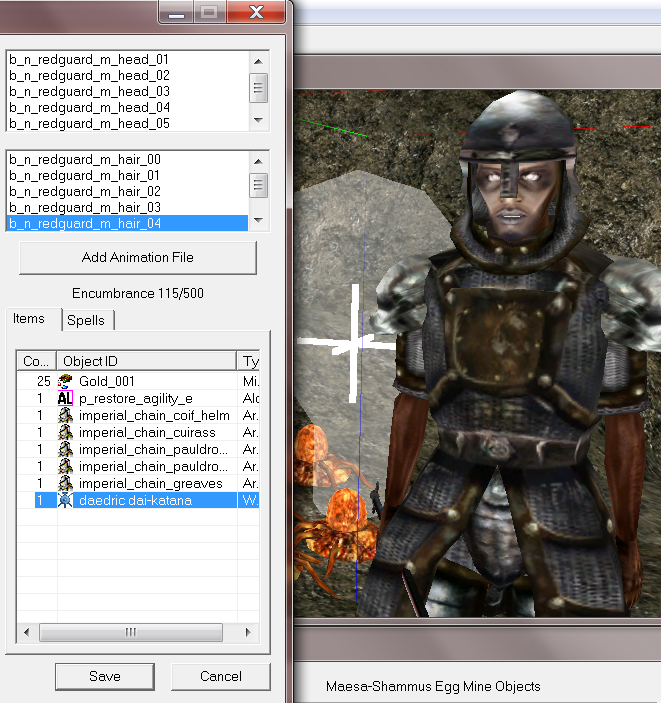Screen dimensions: 661x703
Task: Click the Gold_001 item icon
Action: [x=65, y=381]
